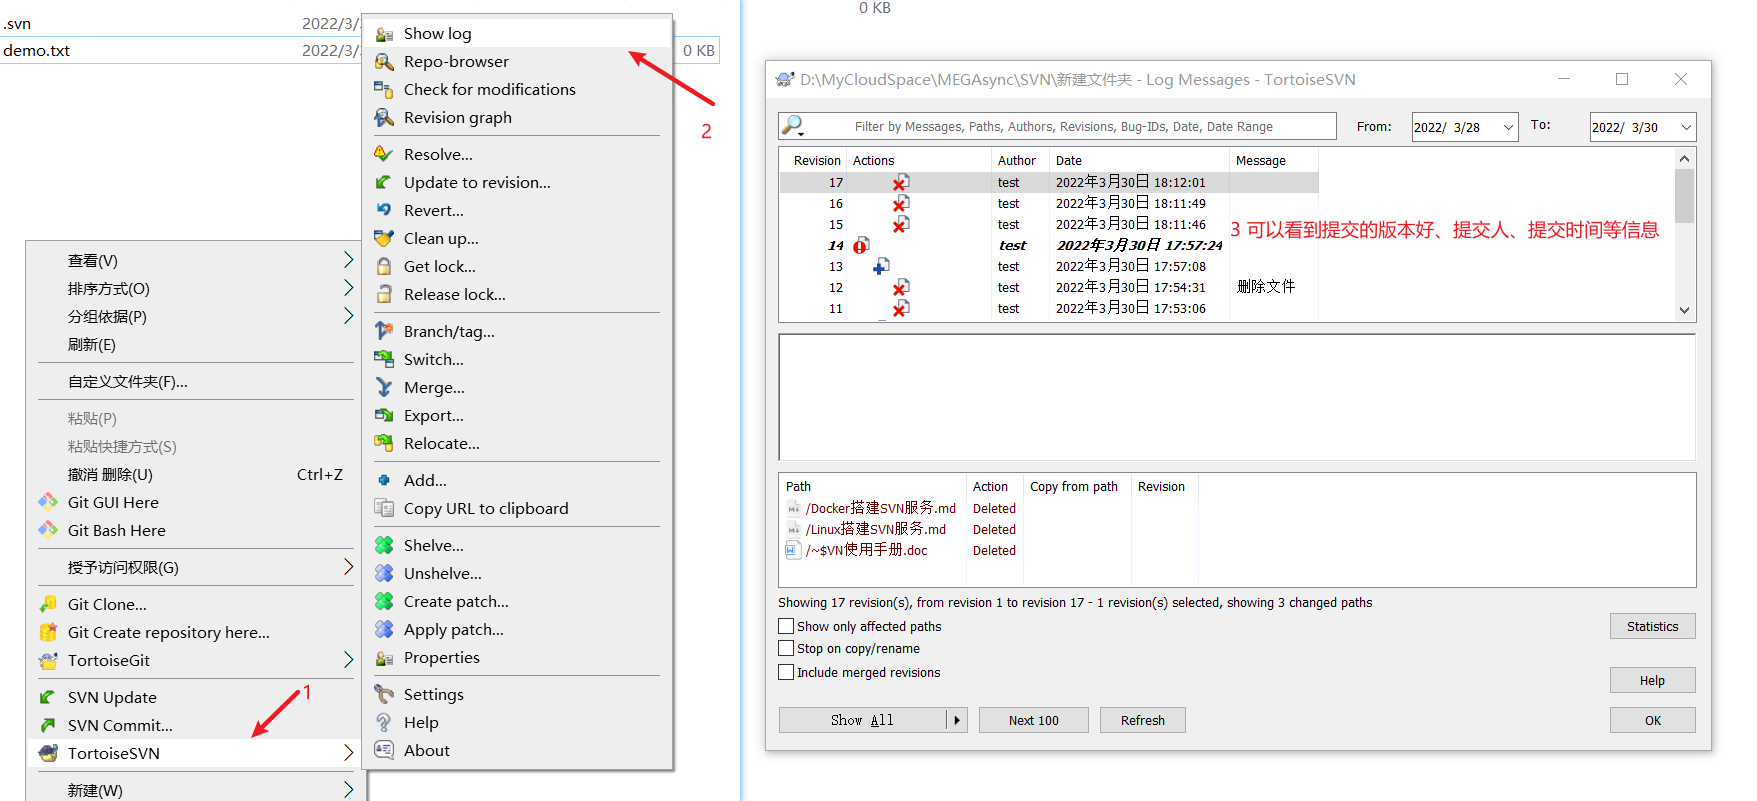Open the To date dropdown
The height and width of the screenshot is (801, 1757).
pos(1686,127)
